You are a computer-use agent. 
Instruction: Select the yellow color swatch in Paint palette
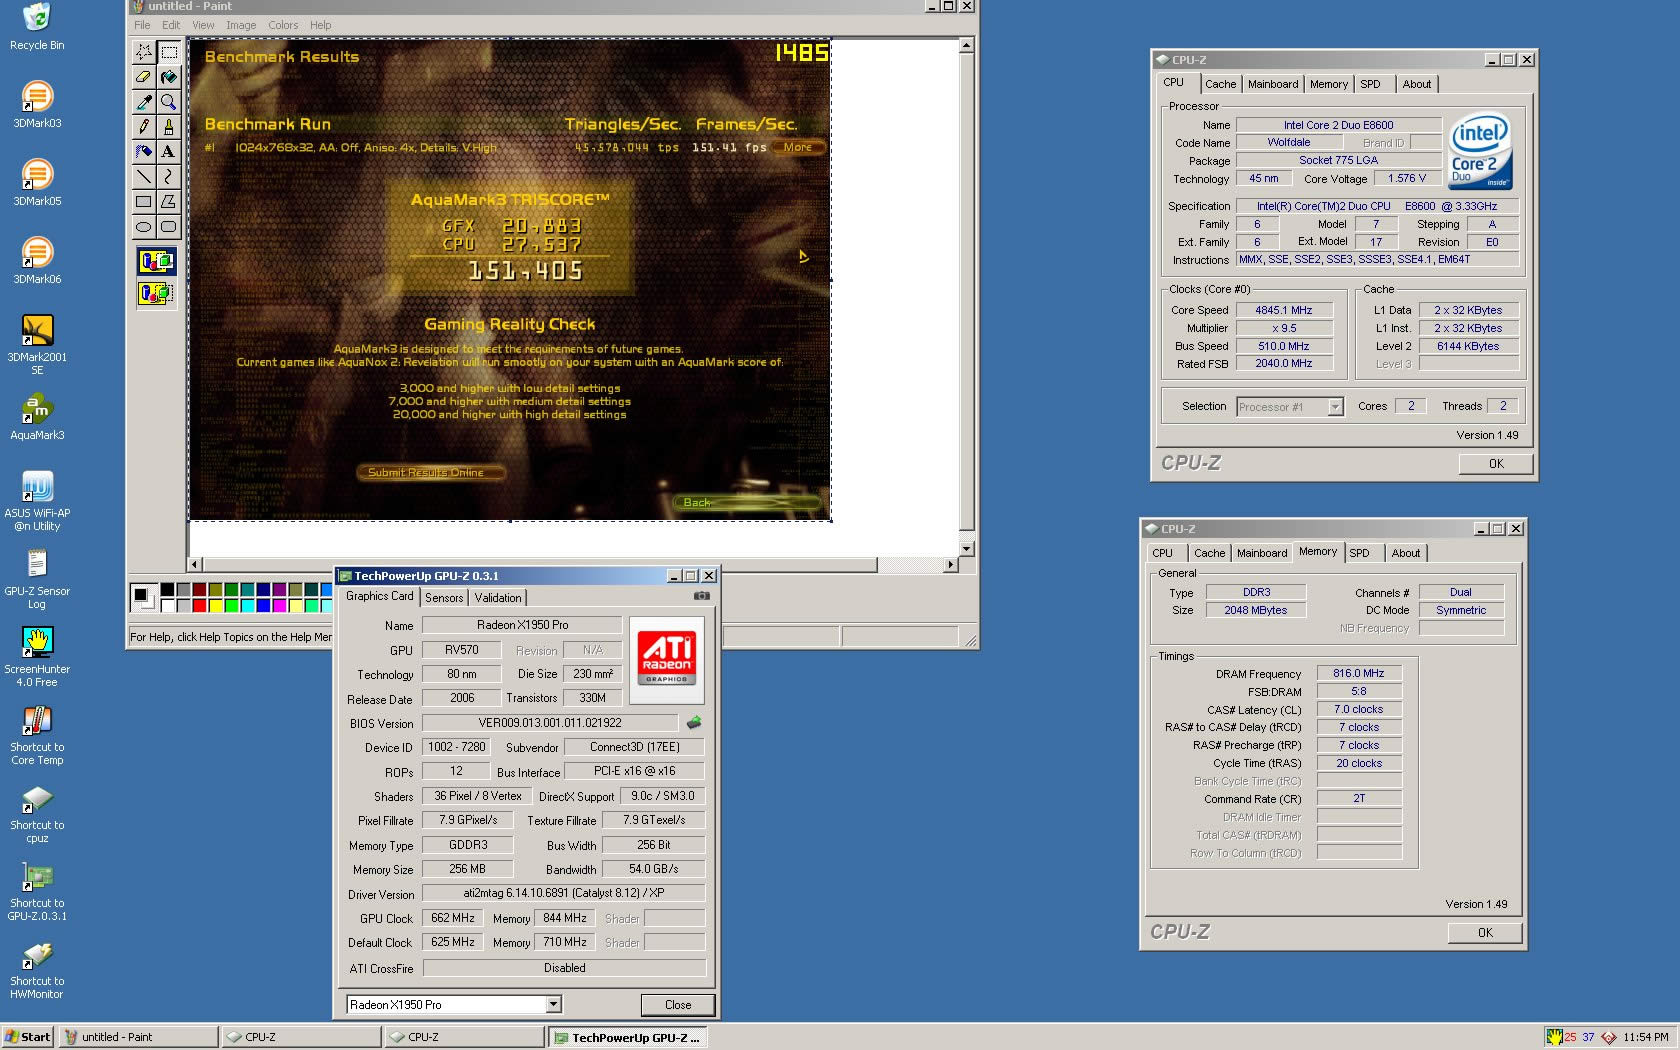215,605
